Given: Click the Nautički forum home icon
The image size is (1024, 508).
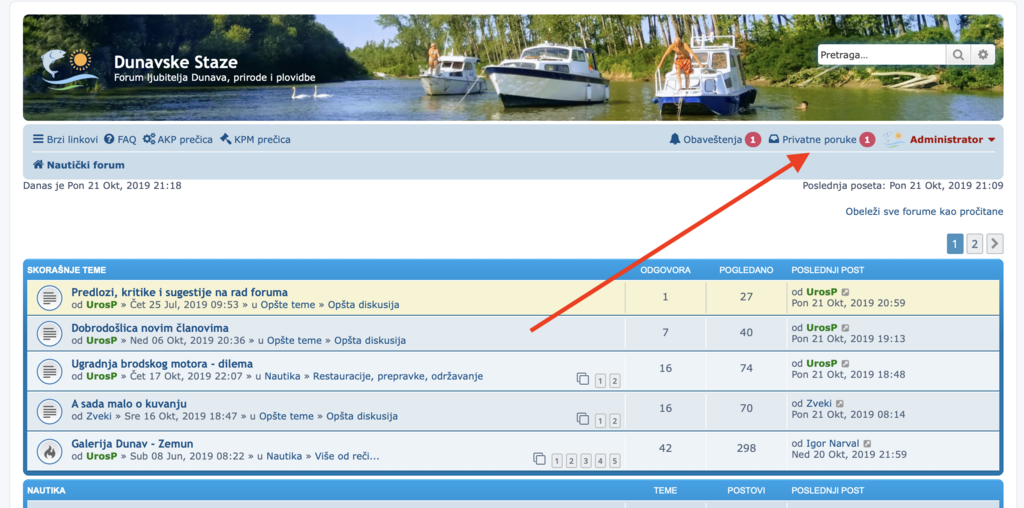Looking at the screenshot, I should click(39, 165).
